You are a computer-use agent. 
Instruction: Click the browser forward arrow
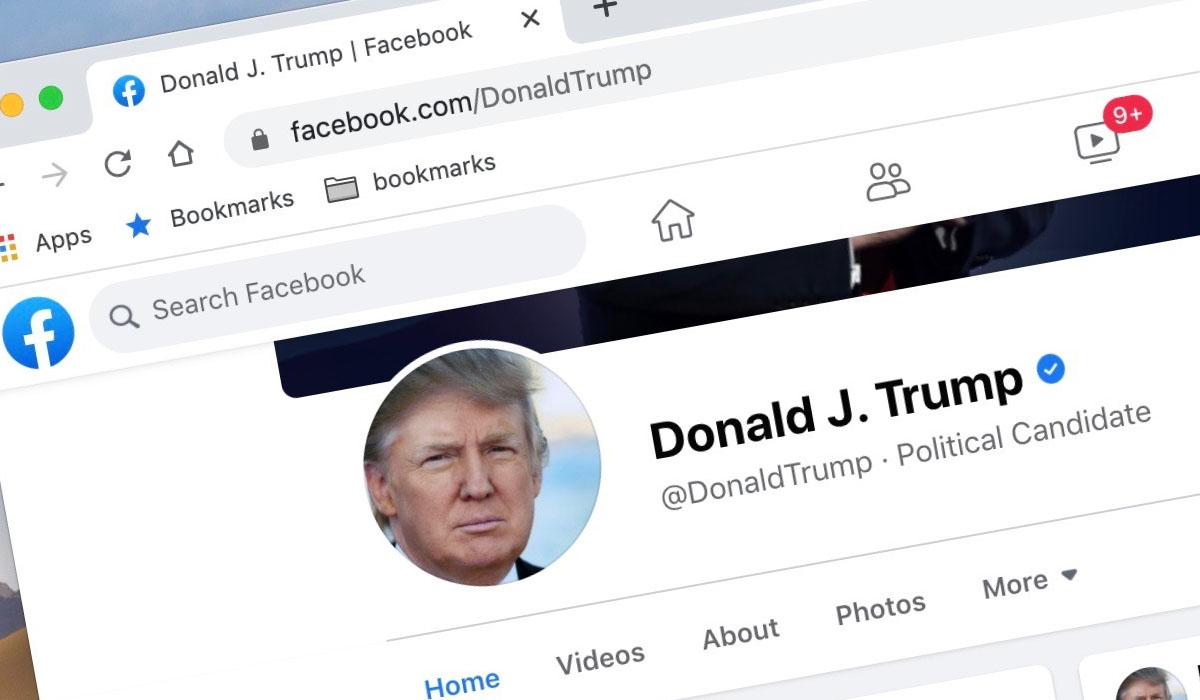[x=54, y=175]
